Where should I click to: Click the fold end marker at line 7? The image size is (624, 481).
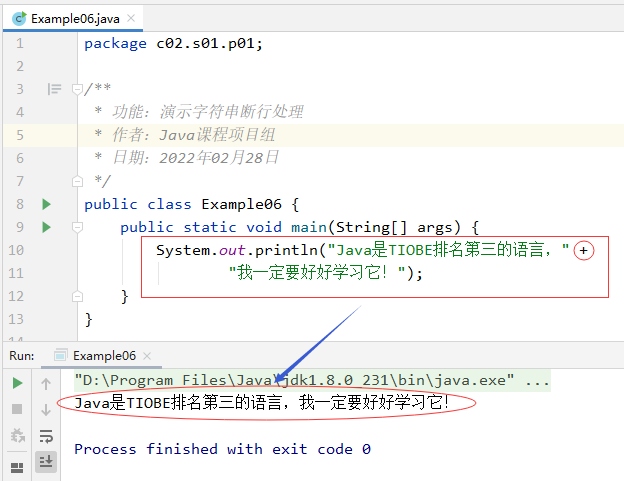[77, 181]
